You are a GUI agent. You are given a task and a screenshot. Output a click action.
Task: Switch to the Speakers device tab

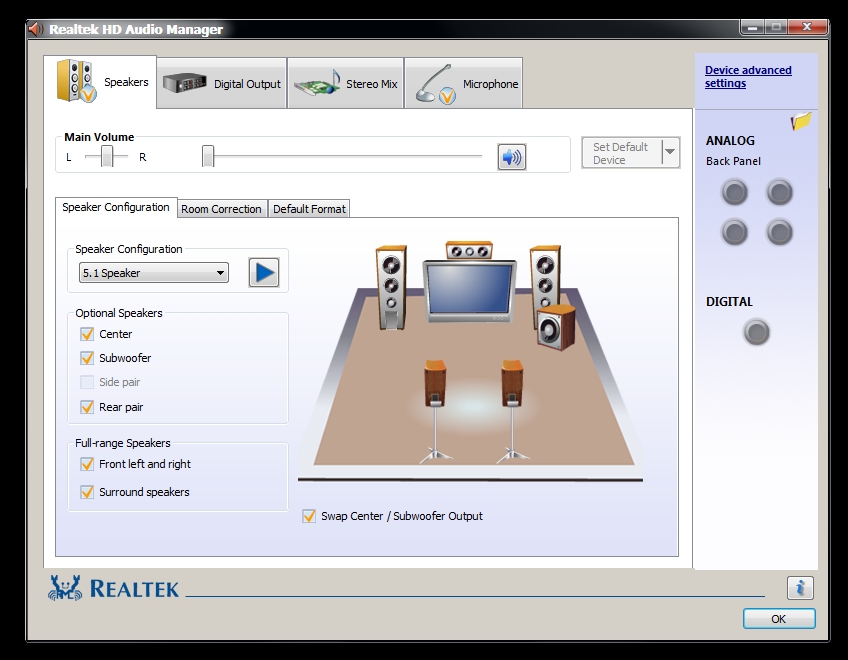coord(101,82)
